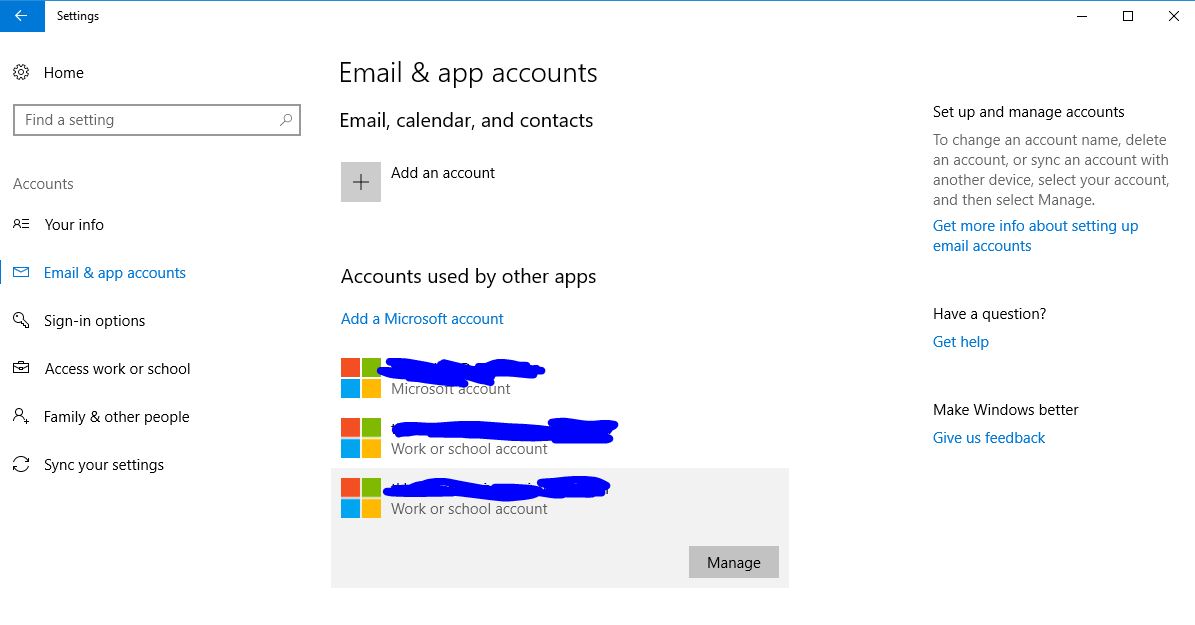Click the back arrow in Settings
The image size is (1195, 625).
click(x=21, y=16)
